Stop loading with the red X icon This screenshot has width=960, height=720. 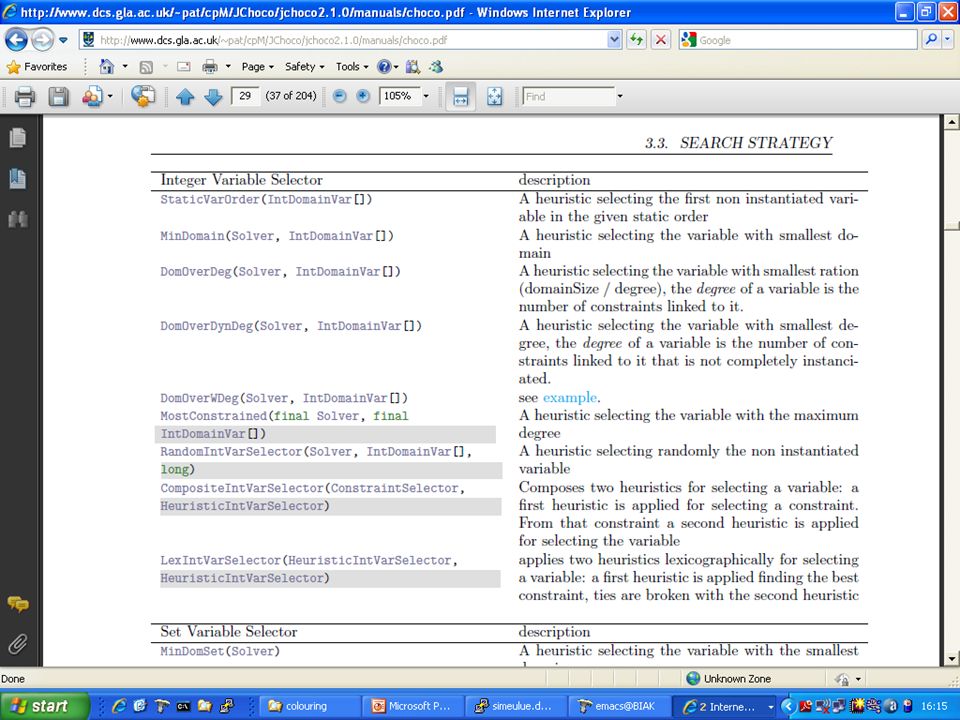pyautogui.click(x=661, y=40)
